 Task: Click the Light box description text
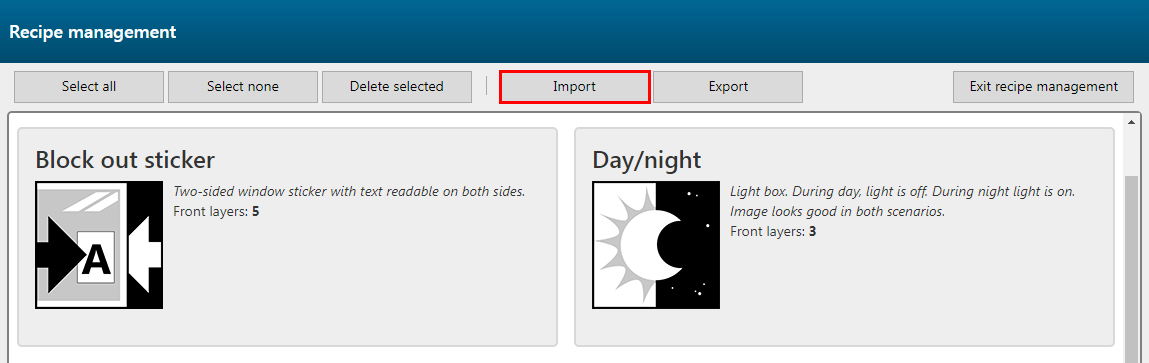(x=903, y=202)
